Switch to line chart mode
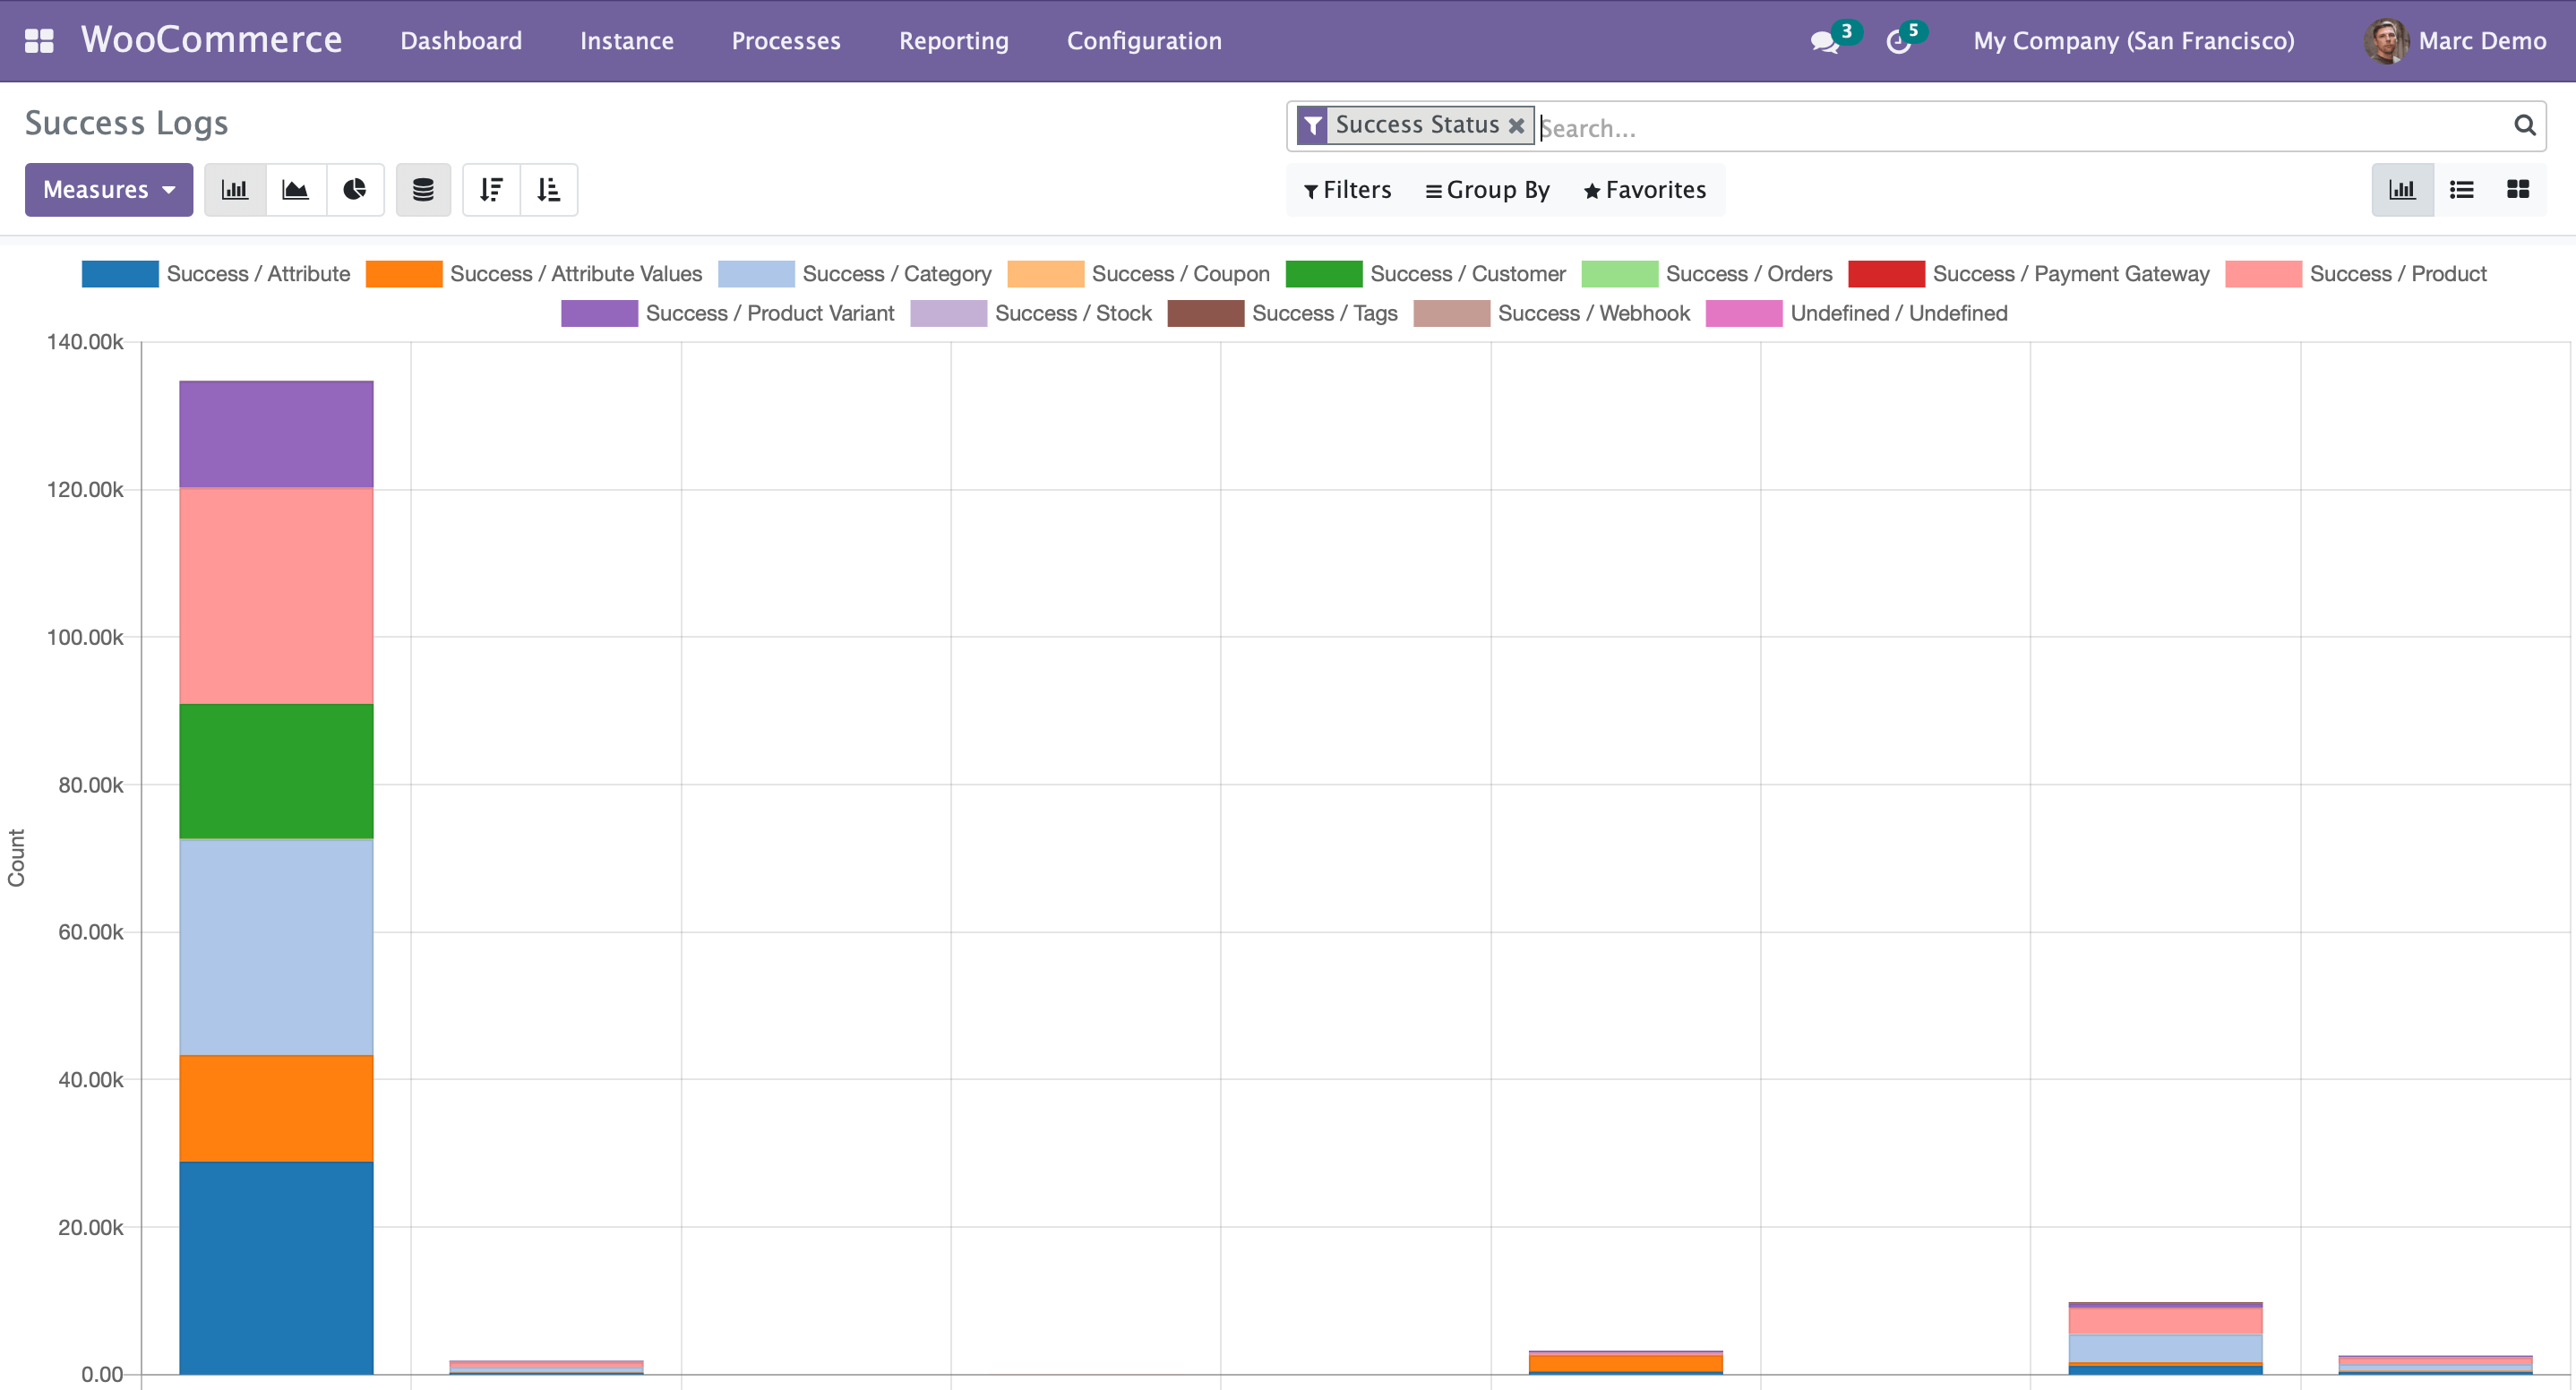Viewport: 2576px width, 1390px height. [x=295, y=190]
